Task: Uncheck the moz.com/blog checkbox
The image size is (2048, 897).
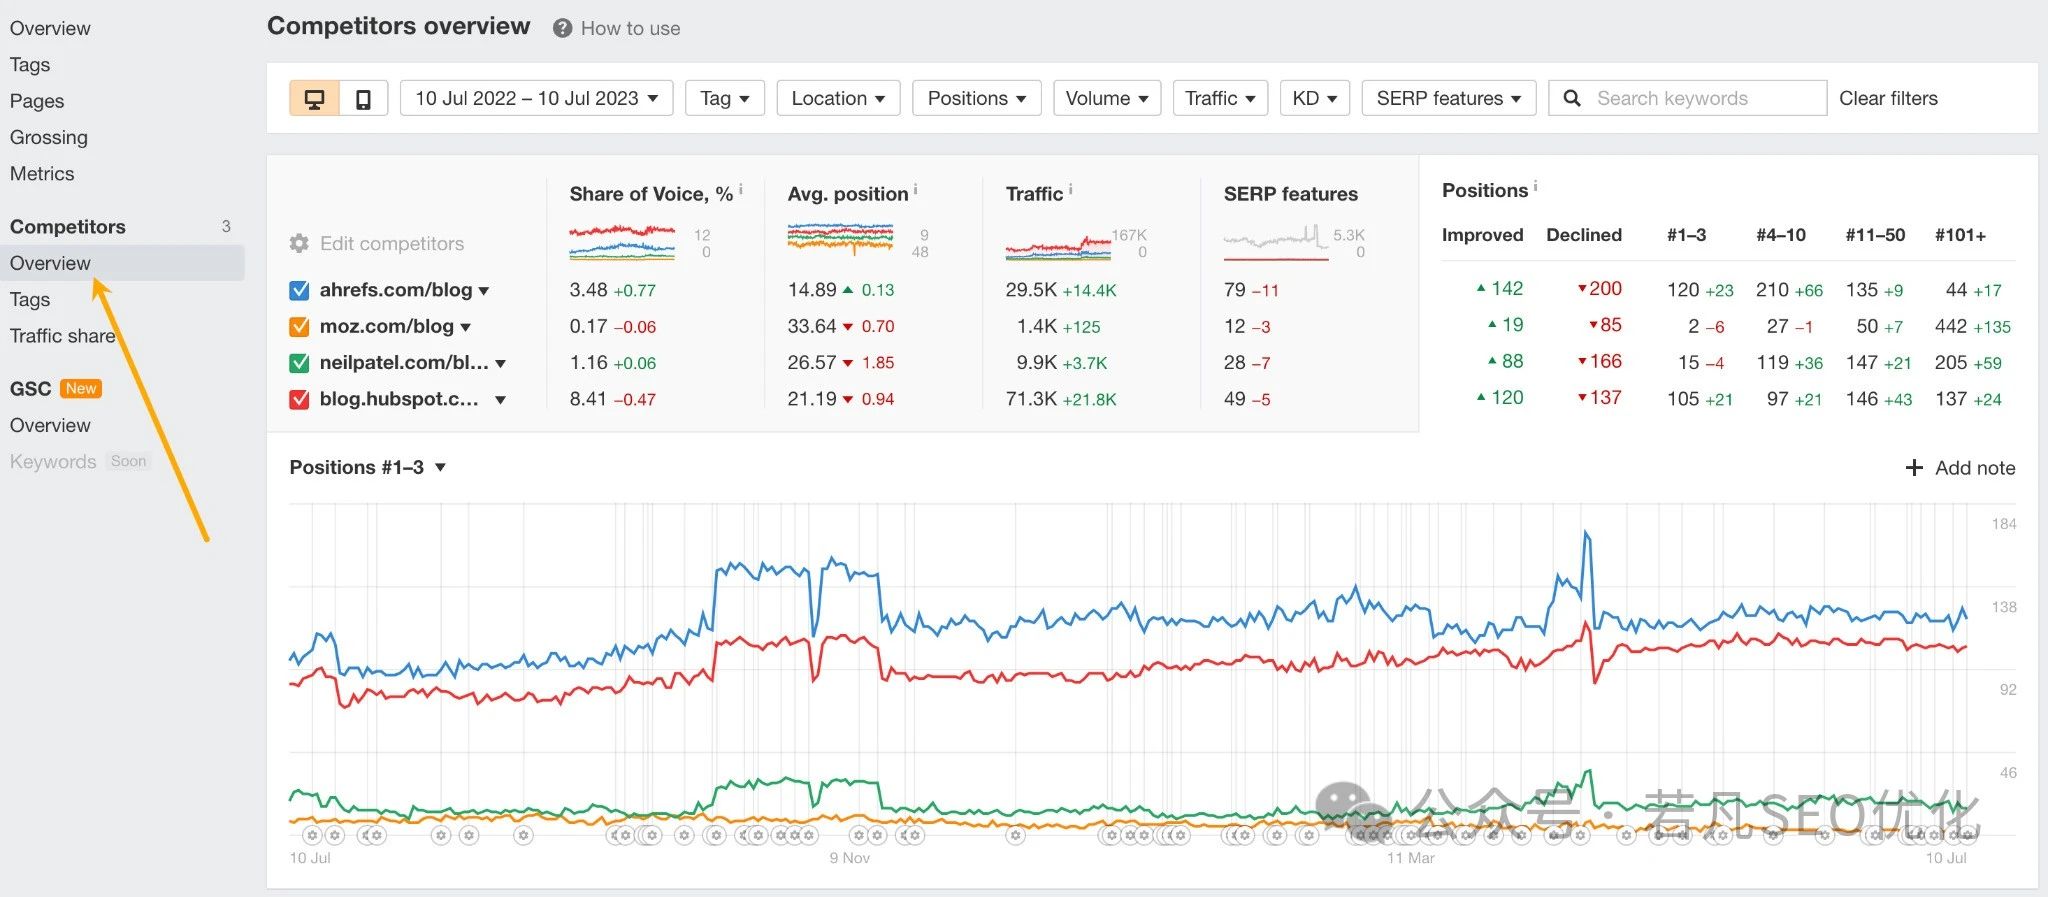Action: tap(299, 326)
